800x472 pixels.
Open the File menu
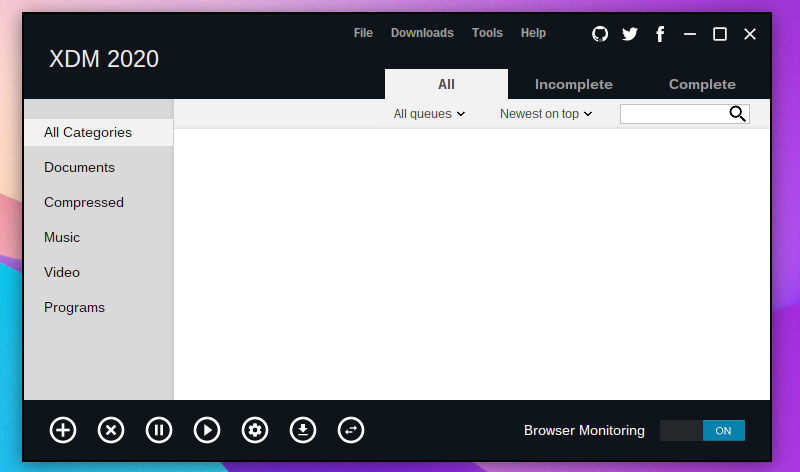click(363, 33)
